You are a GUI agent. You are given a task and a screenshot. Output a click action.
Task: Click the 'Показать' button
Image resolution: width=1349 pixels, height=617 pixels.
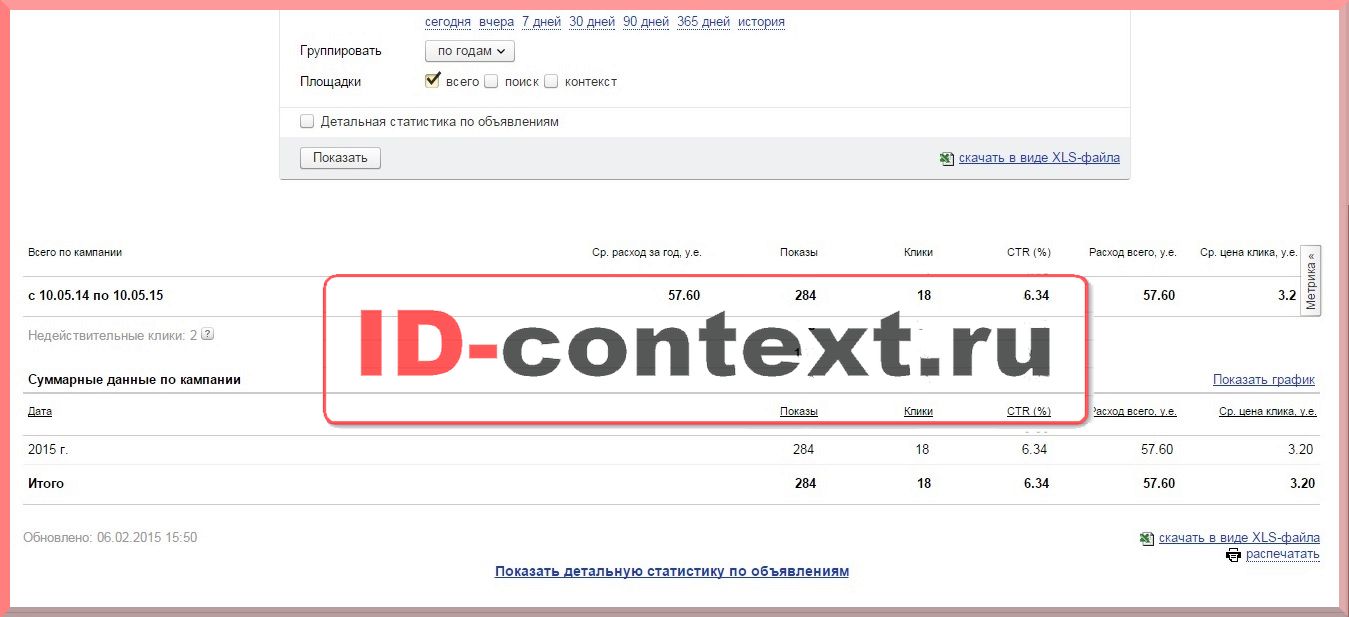pos(340,158)
